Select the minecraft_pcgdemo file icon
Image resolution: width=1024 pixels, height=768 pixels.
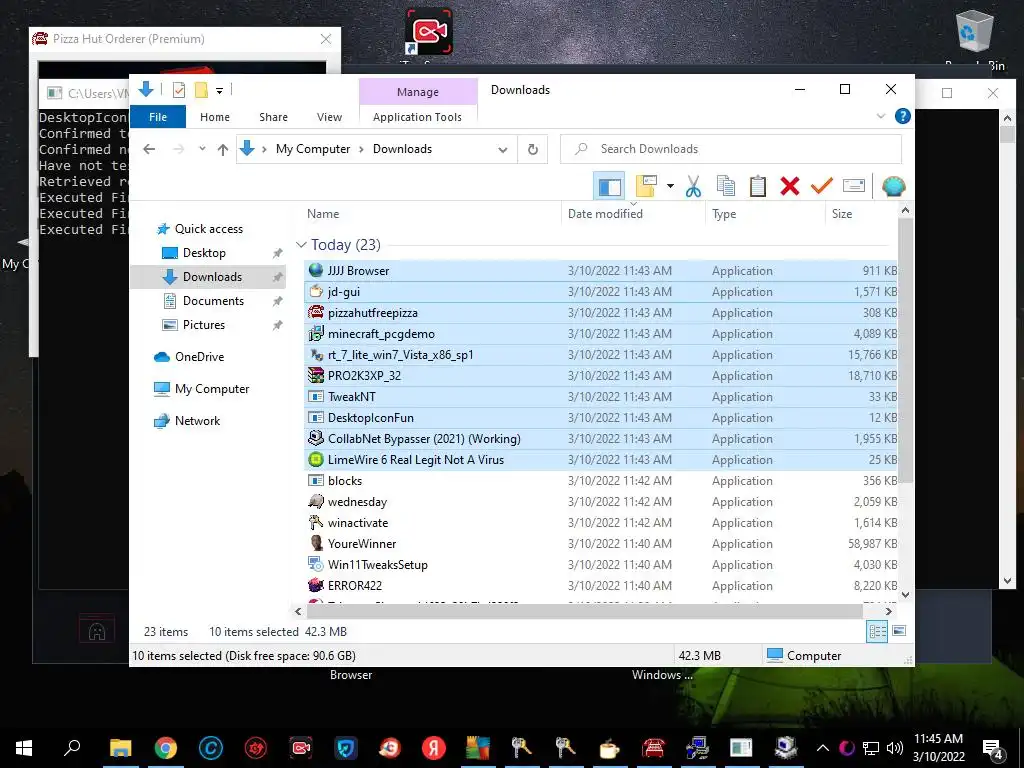click(x=315, y=334)
